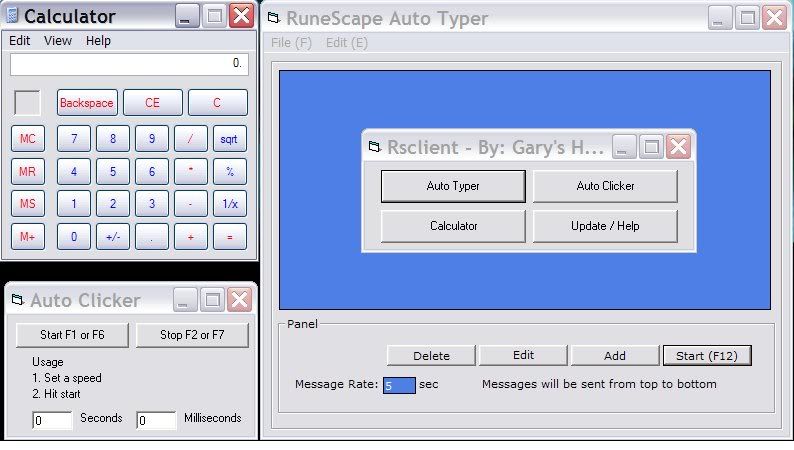The height and width of the screenshot is (450, 794).
Task: Open the Calculator Edit menu
Action: (20, 40)
